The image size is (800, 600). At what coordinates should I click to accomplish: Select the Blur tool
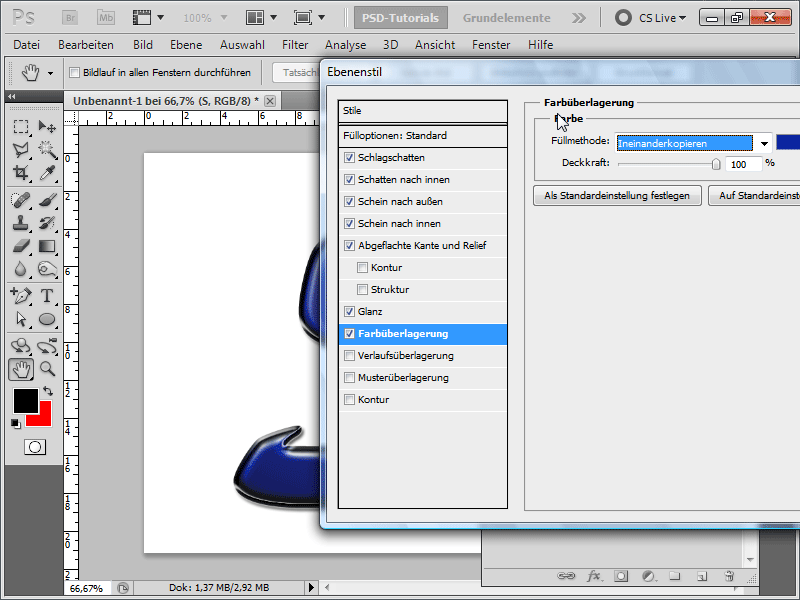(20, 269)
